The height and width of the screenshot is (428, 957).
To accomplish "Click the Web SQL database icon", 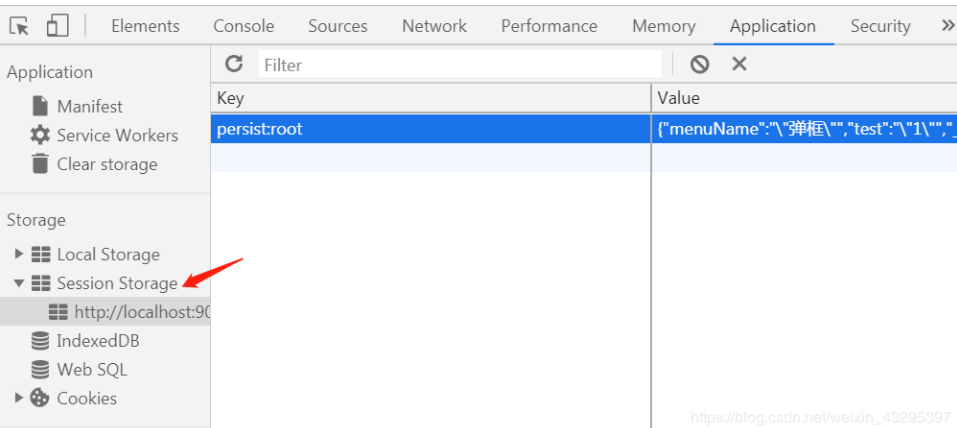I will [x=40, y=370].
